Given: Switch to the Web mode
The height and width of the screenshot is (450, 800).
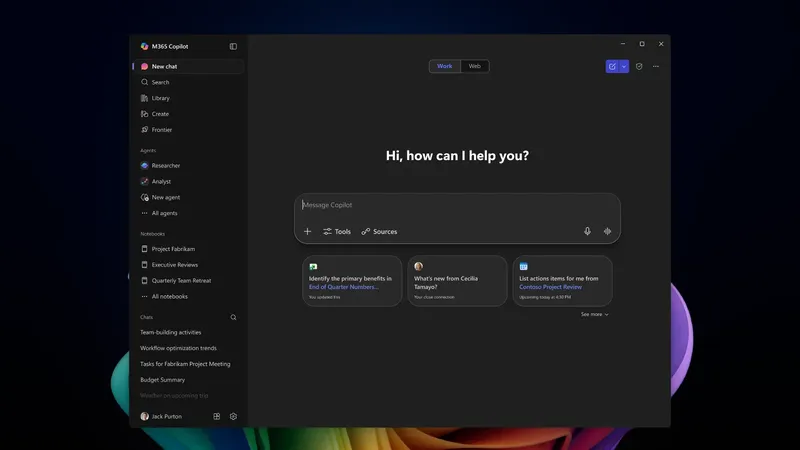Looking at the screenshot, I should coord(474,66).
